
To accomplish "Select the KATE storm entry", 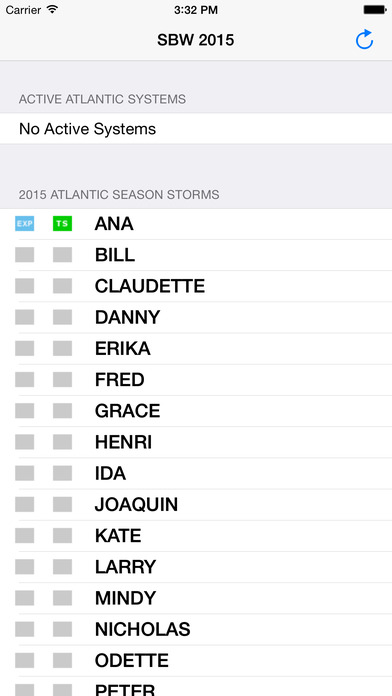I will (196, 536).
